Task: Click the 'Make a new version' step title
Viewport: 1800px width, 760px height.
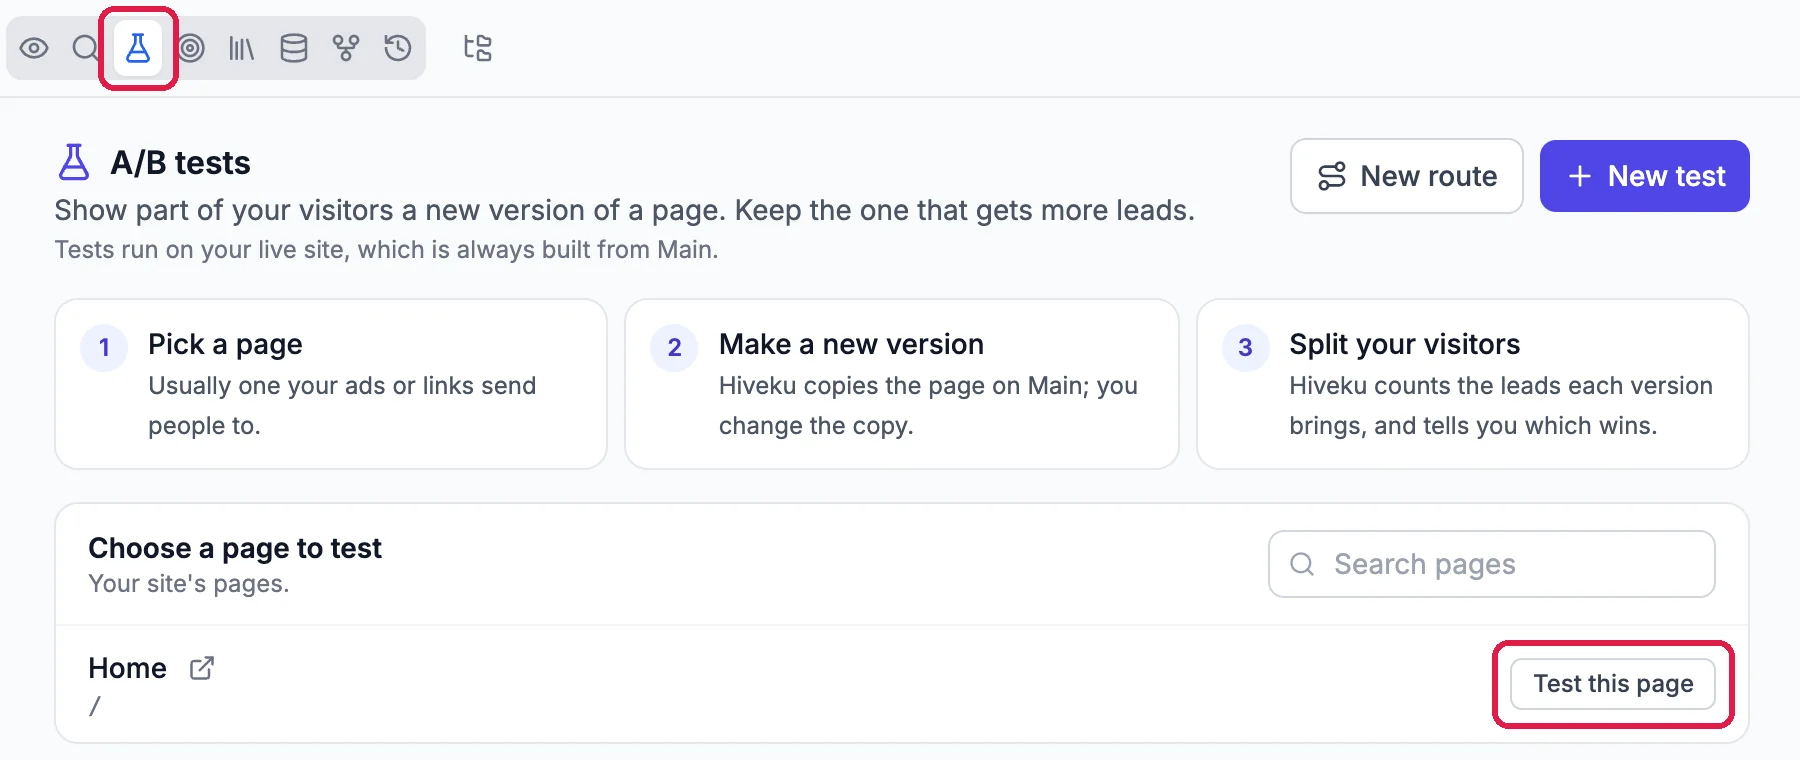Action: pyautogui.click(x=851, y=344)
